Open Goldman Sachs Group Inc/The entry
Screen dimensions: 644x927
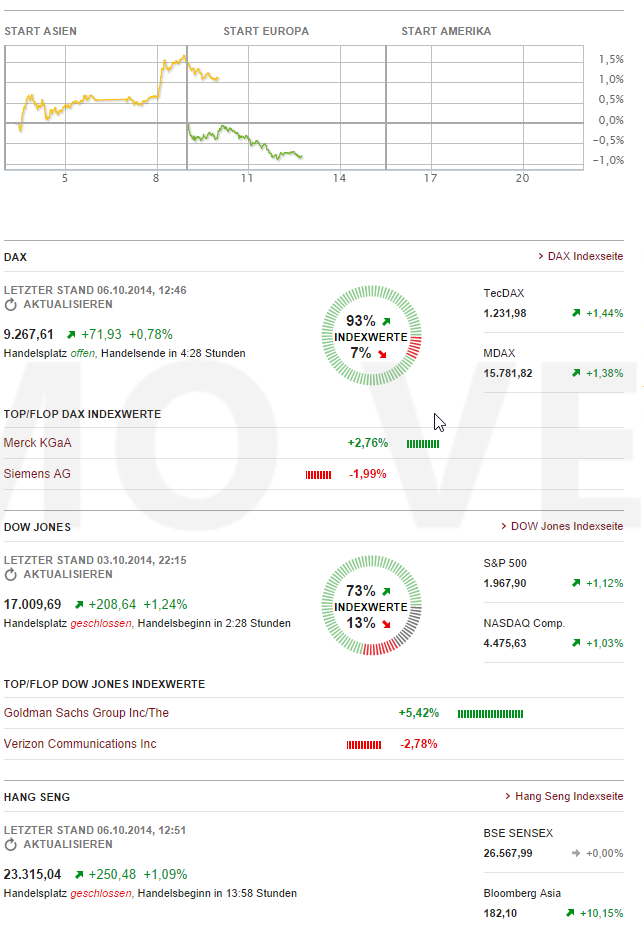(87, 713)
